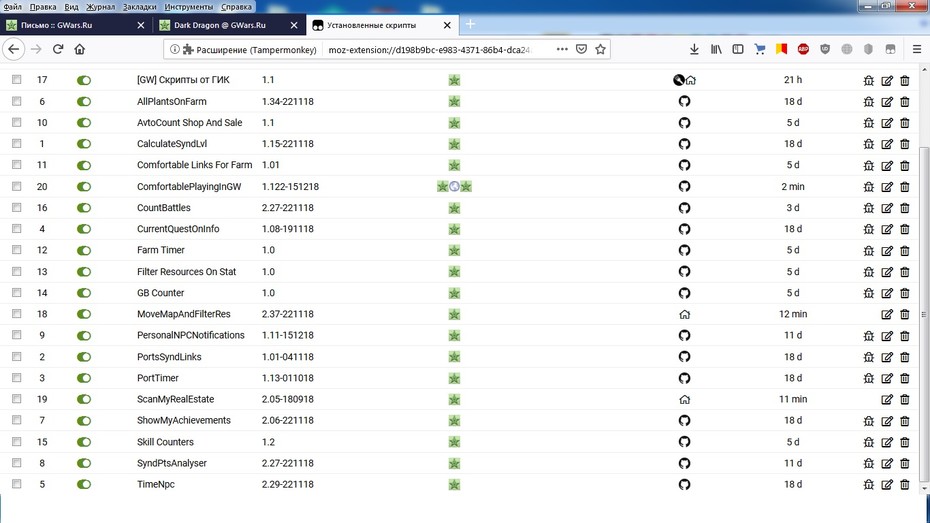Viewport: 930px width, 523px height.
Task: Open the Журнал menu
Action: point(100,7)
